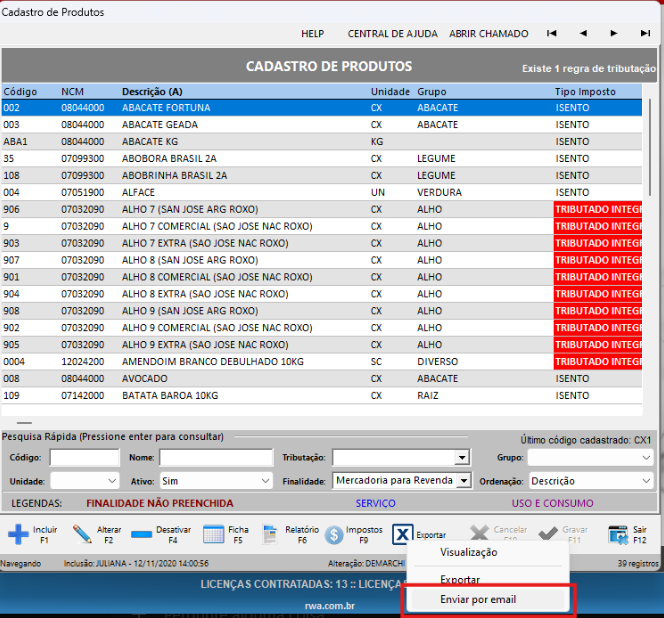
Task: Click the Alterar pencil icon
Action: click(x=82, y=533)
